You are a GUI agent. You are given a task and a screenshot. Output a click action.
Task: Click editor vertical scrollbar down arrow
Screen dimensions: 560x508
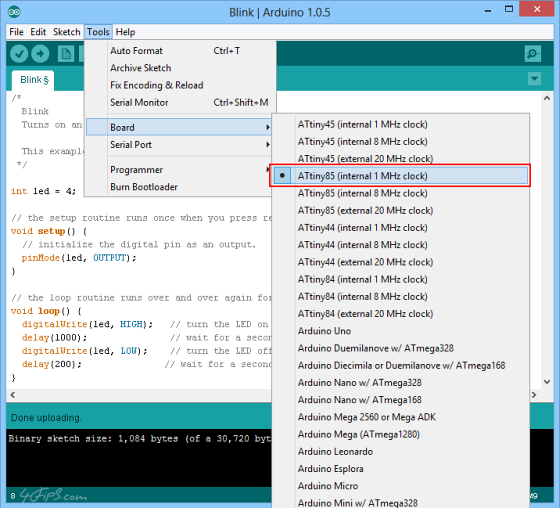[x=547, y=382]
